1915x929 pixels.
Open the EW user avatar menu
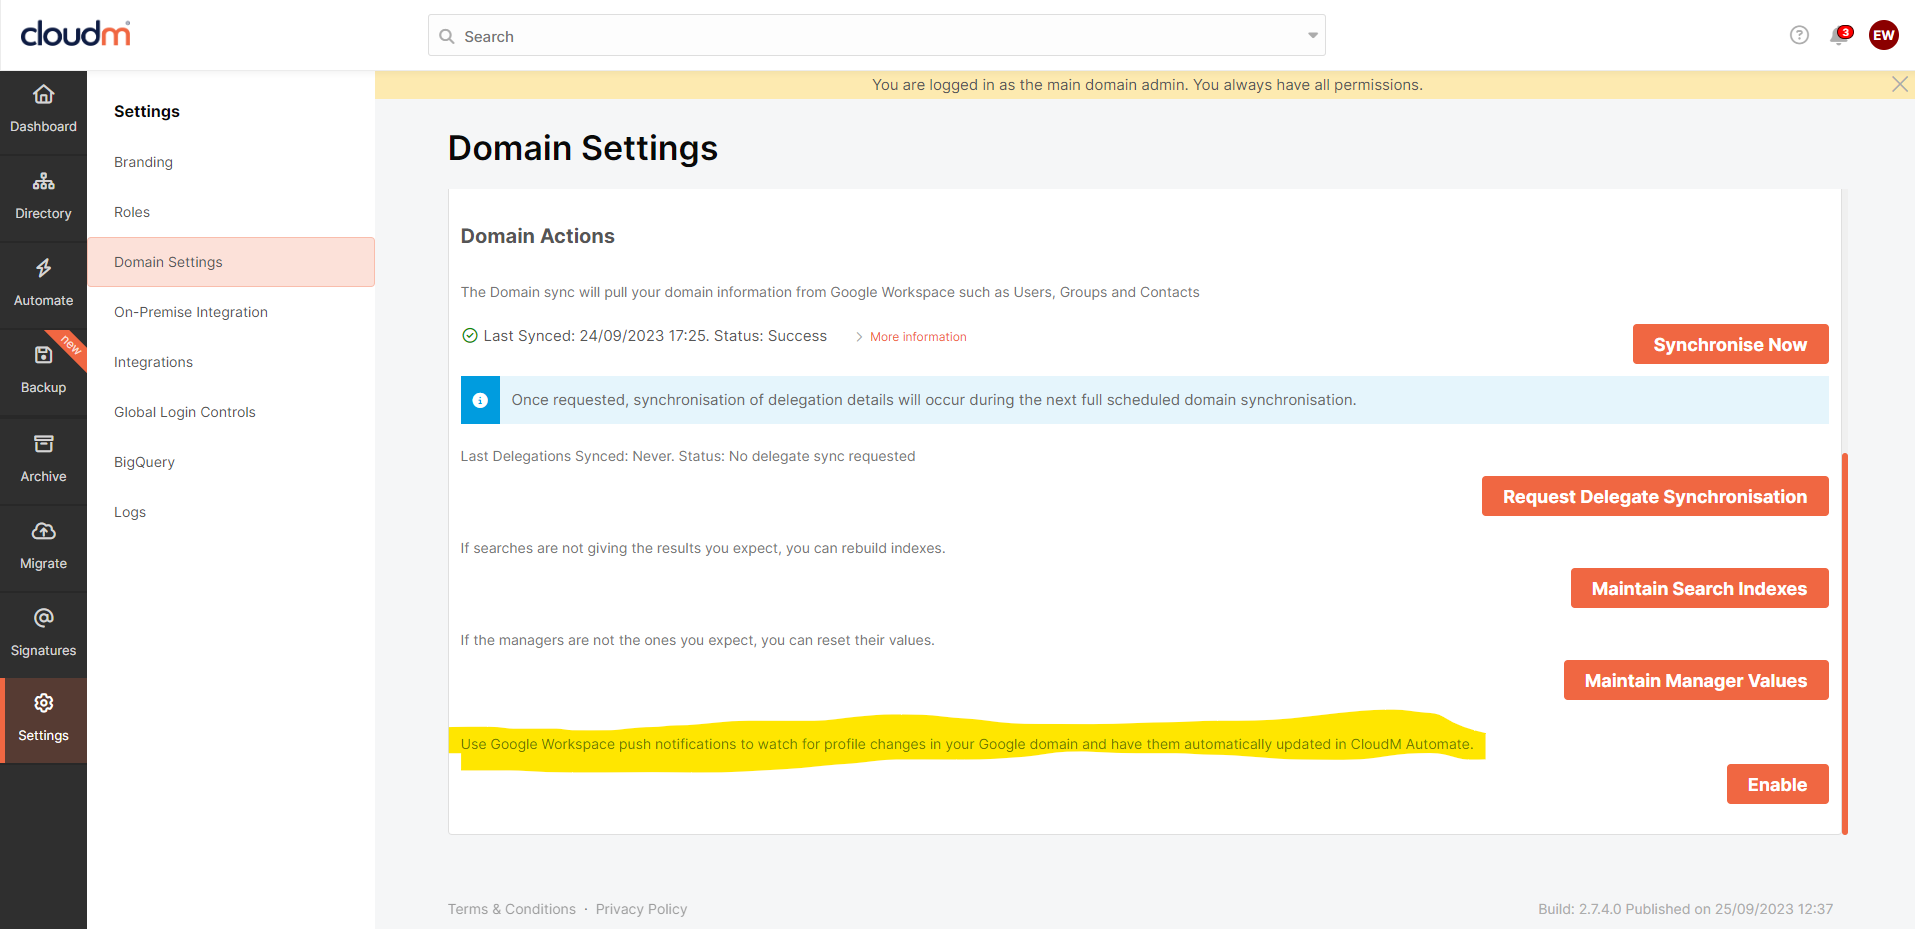coord(1883,35)
